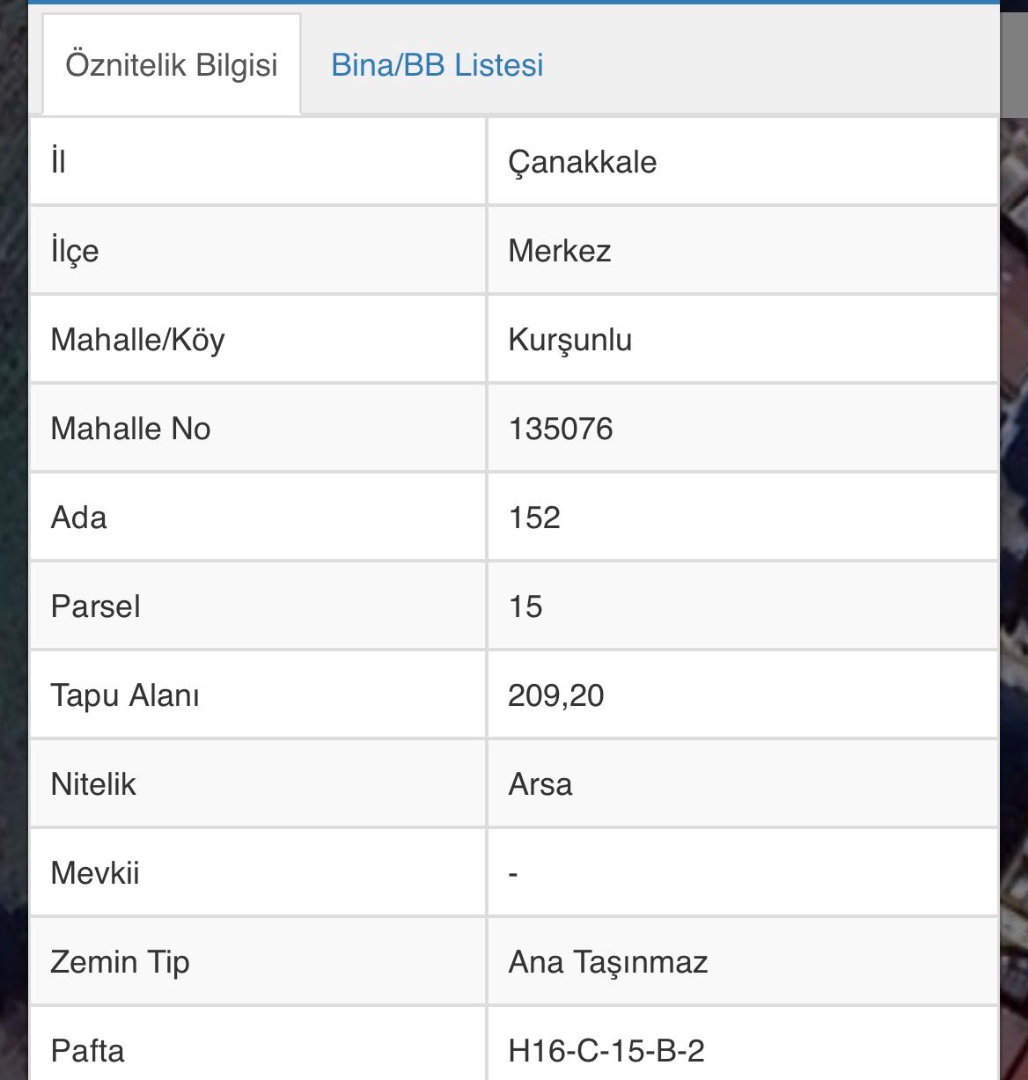Select the Pafta value H16-C-15-B-2
The width and height of the screenshot is (1028, 1080).
[606, 1051]
